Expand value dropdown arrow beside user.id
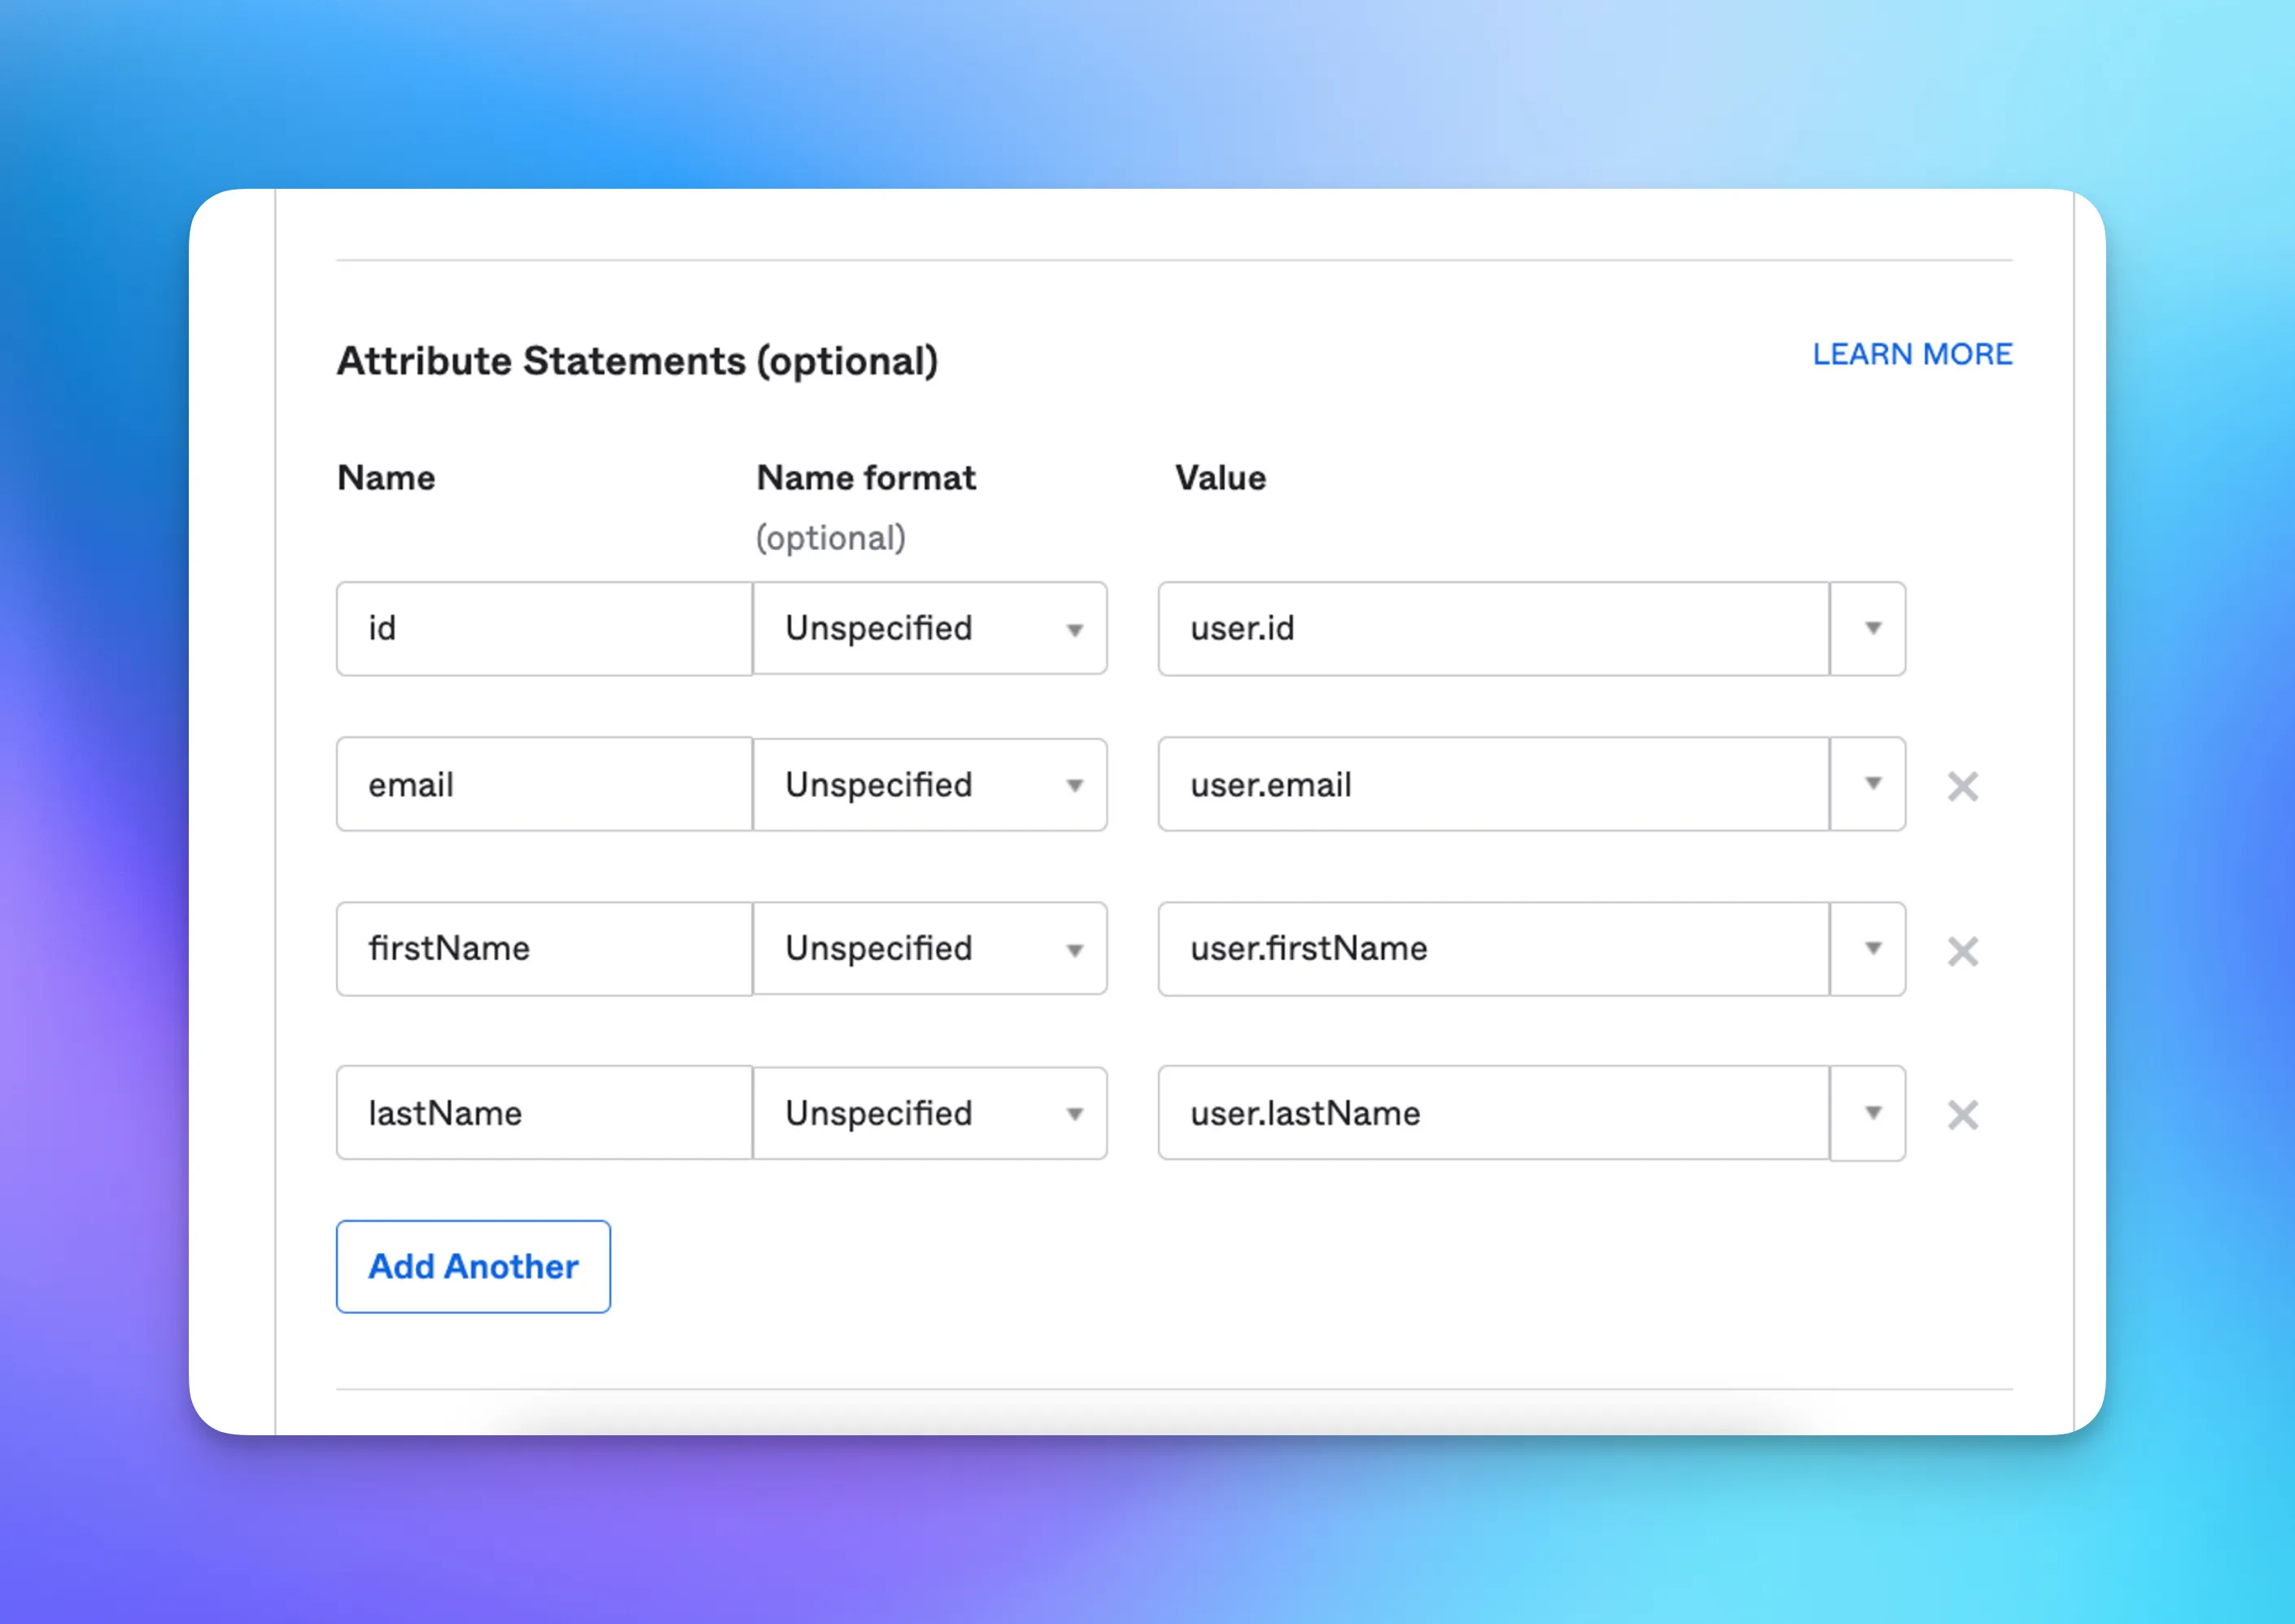The height and width of the screenshot is (1624, 2295). pyautogui.click(x=1868, y=628)
